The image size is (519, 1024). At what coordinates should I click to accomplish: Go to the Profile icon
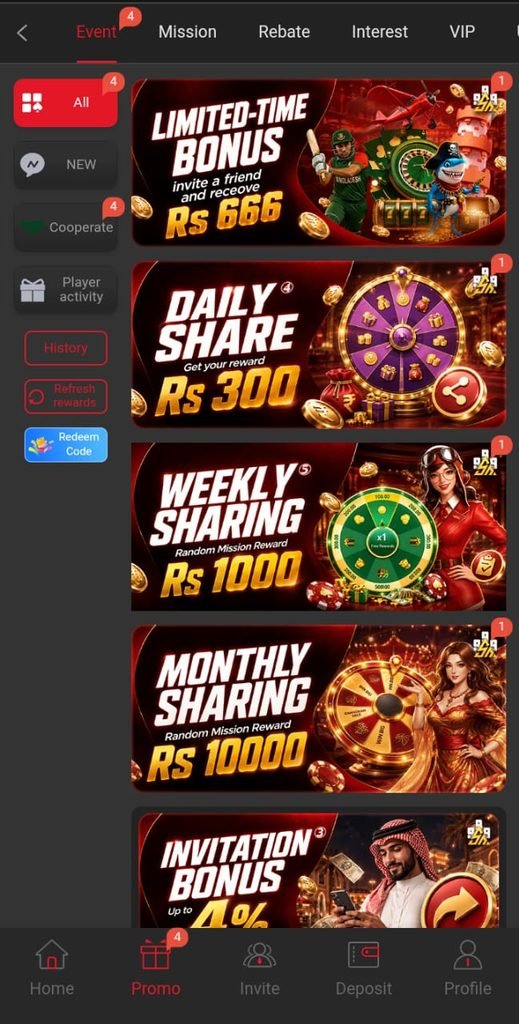tap(467, 955)
